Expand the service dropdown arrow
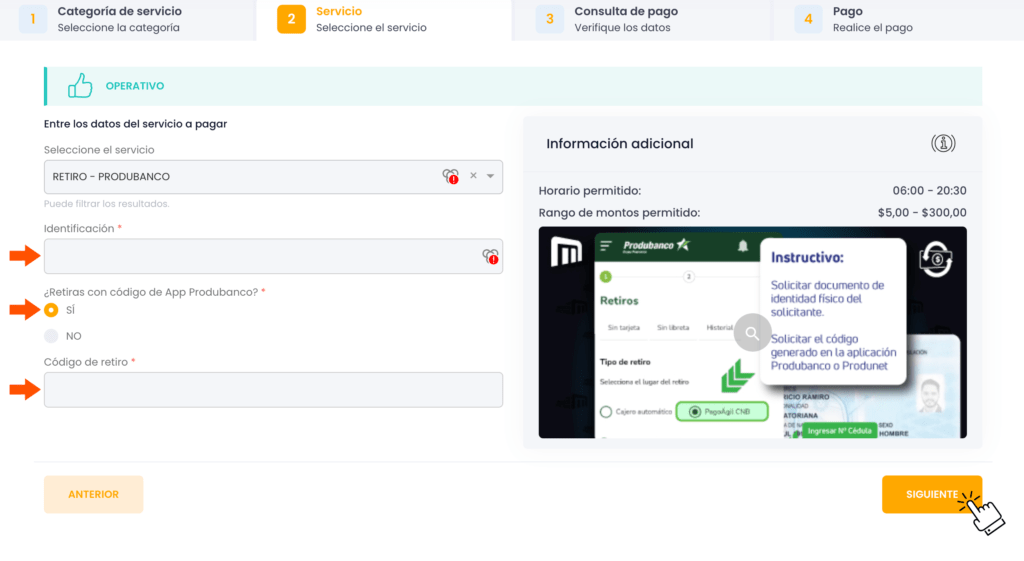Image resolution: width=1024 pixels, height=561 pixels. point(490,176)
